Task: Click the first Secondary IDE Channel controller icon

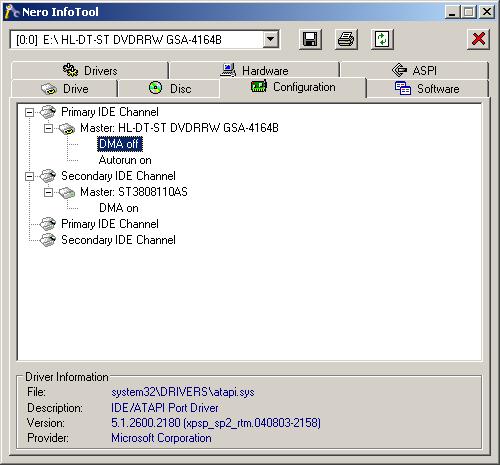Action: 48,176
